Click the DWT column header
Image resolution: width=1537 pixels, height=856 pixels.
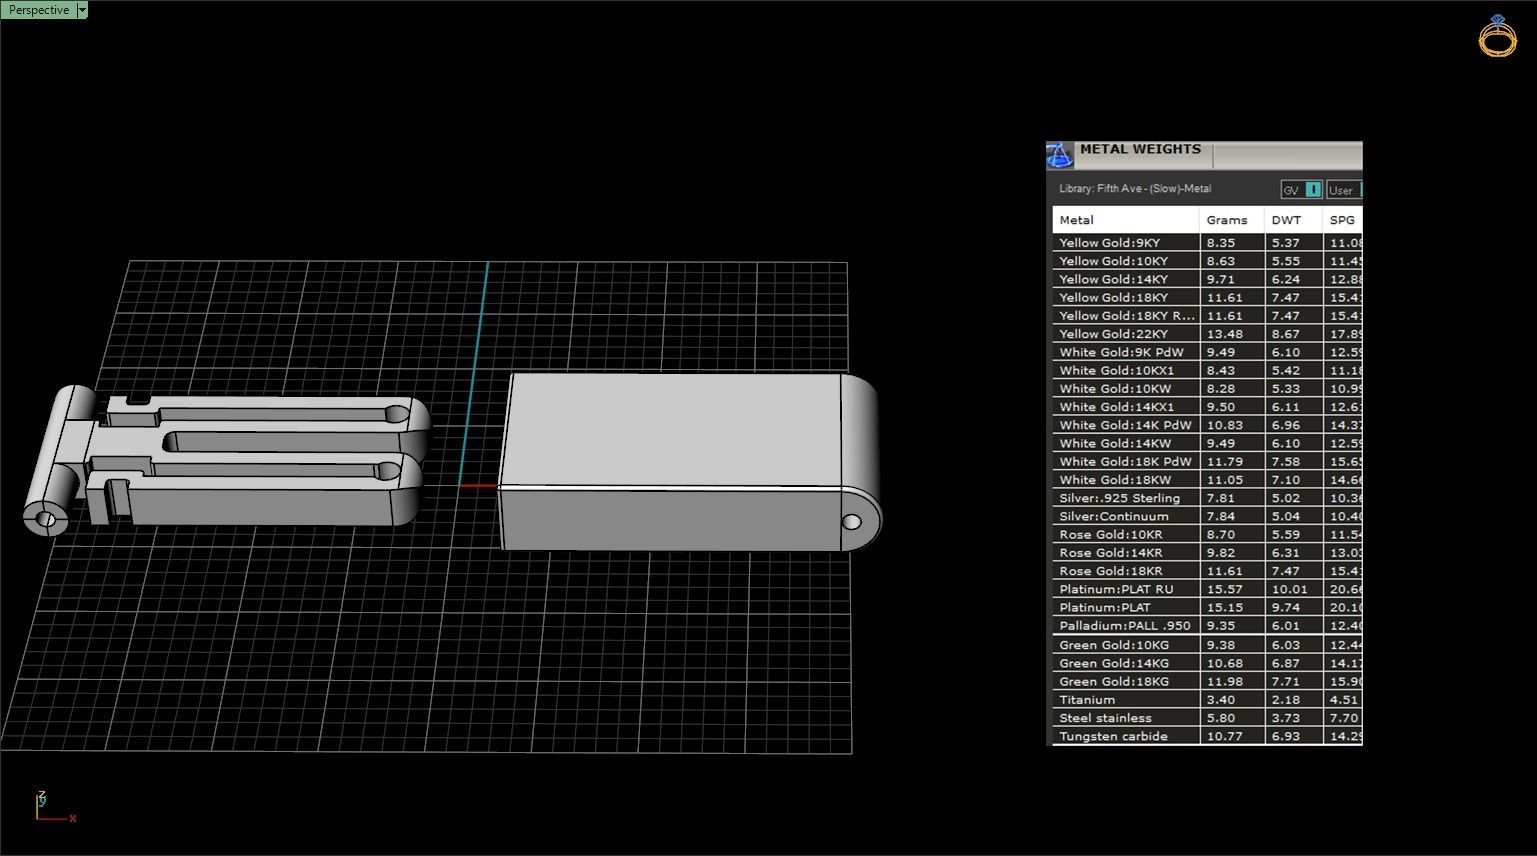(x=1293, y=220)
